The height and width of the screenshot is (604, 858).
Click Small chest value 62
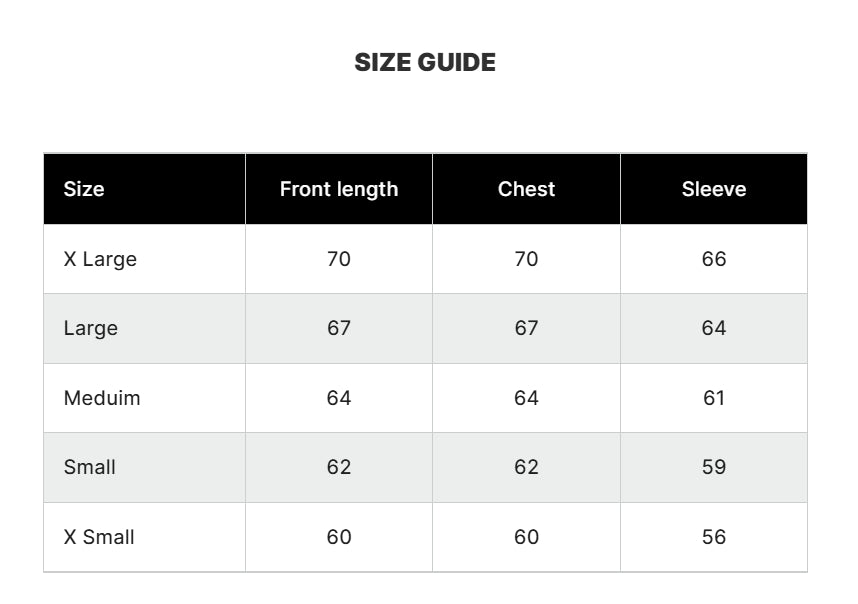[x=526, y=467]
